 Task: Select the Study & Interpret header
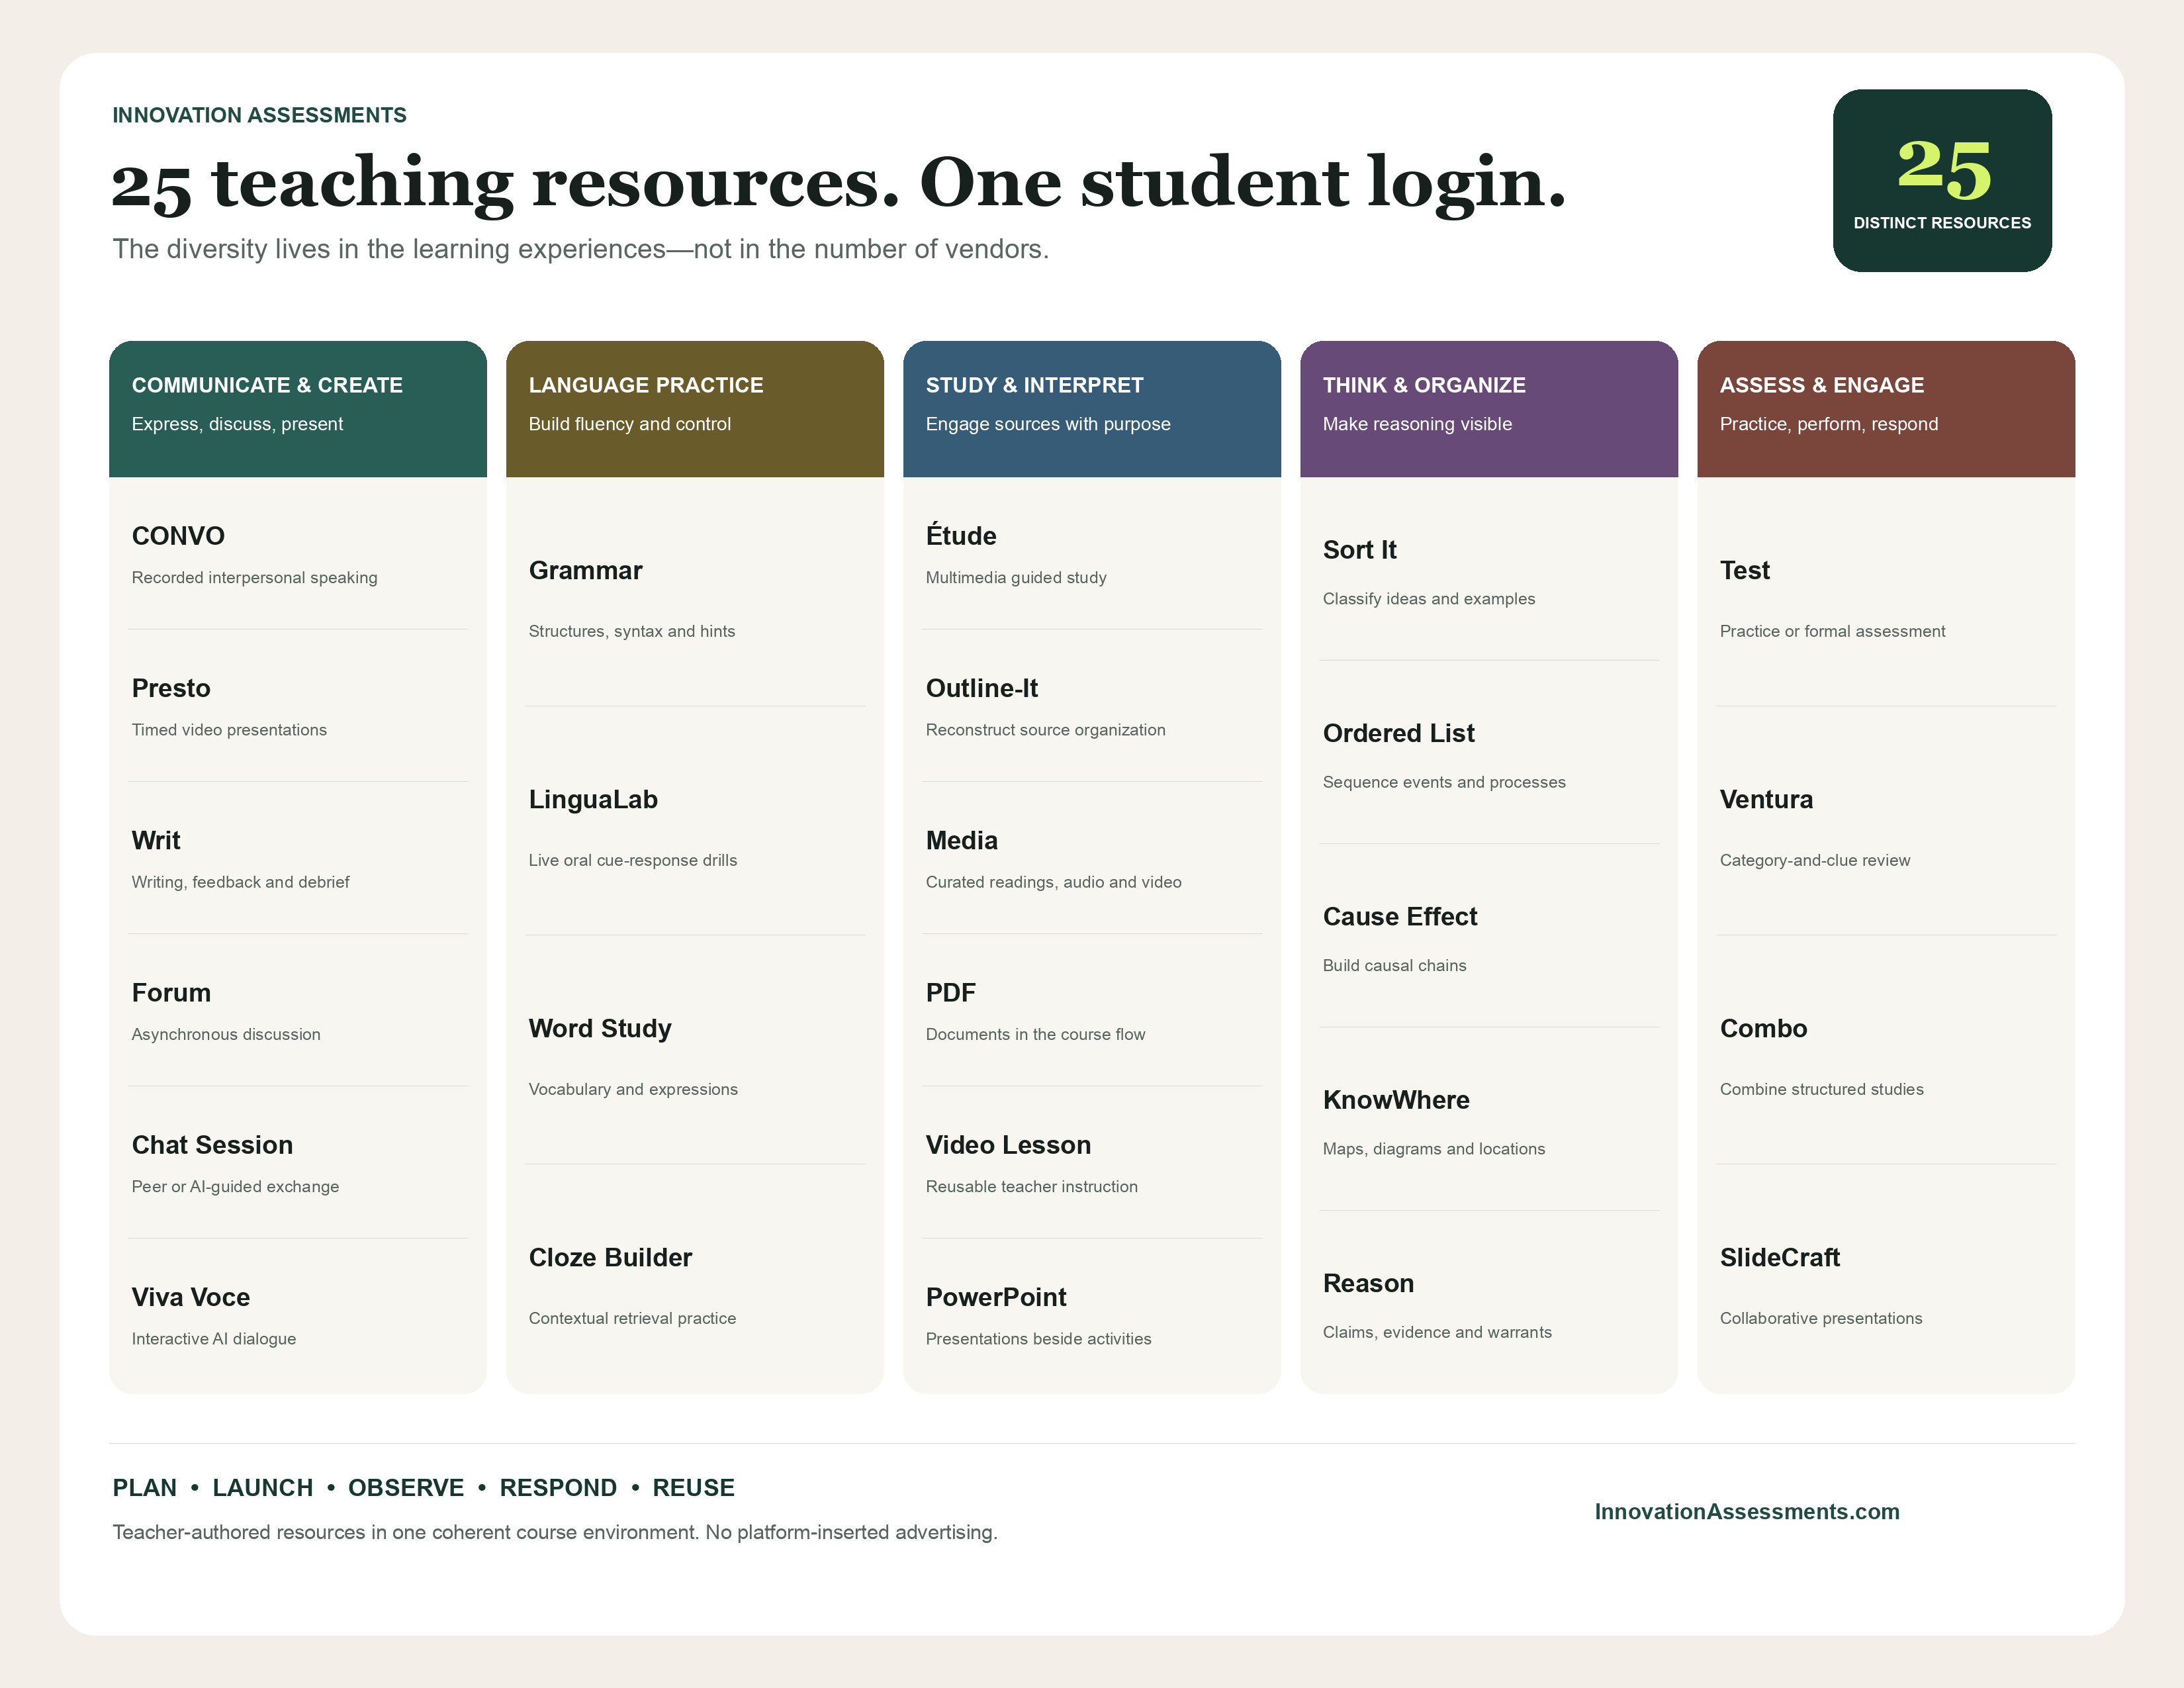coord(1092,409)
